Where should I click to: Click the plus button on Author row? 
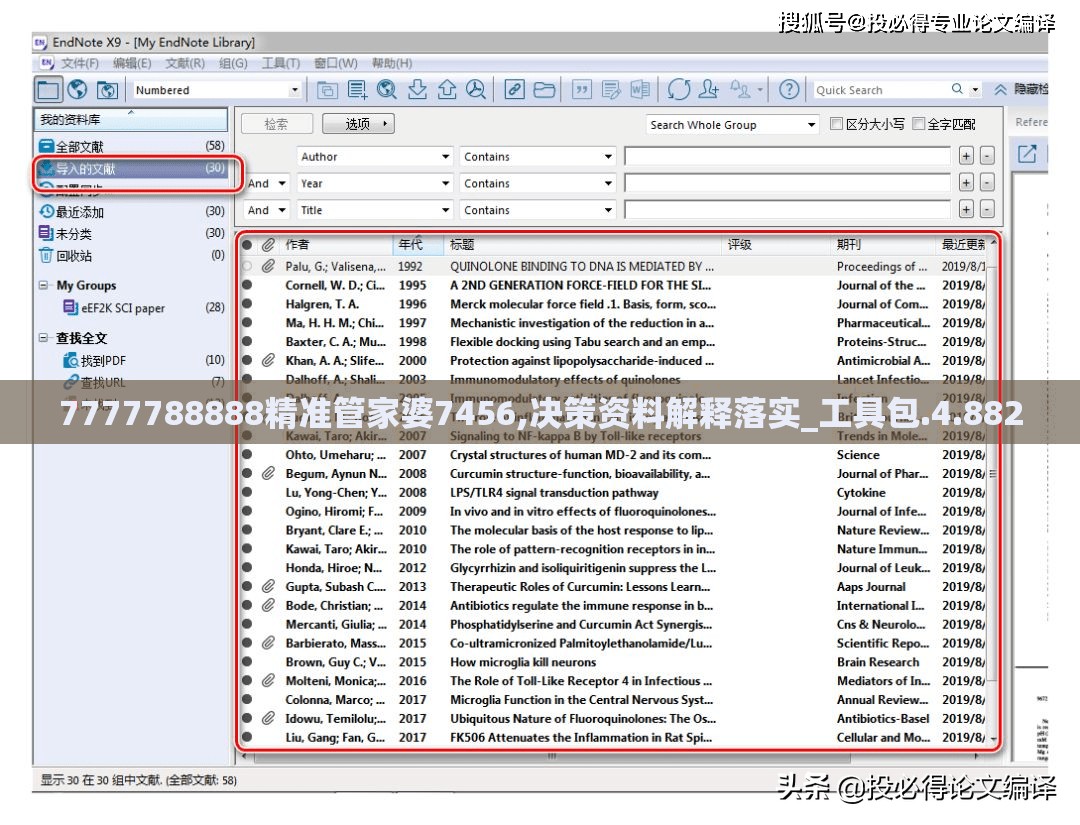pos(966,156)
